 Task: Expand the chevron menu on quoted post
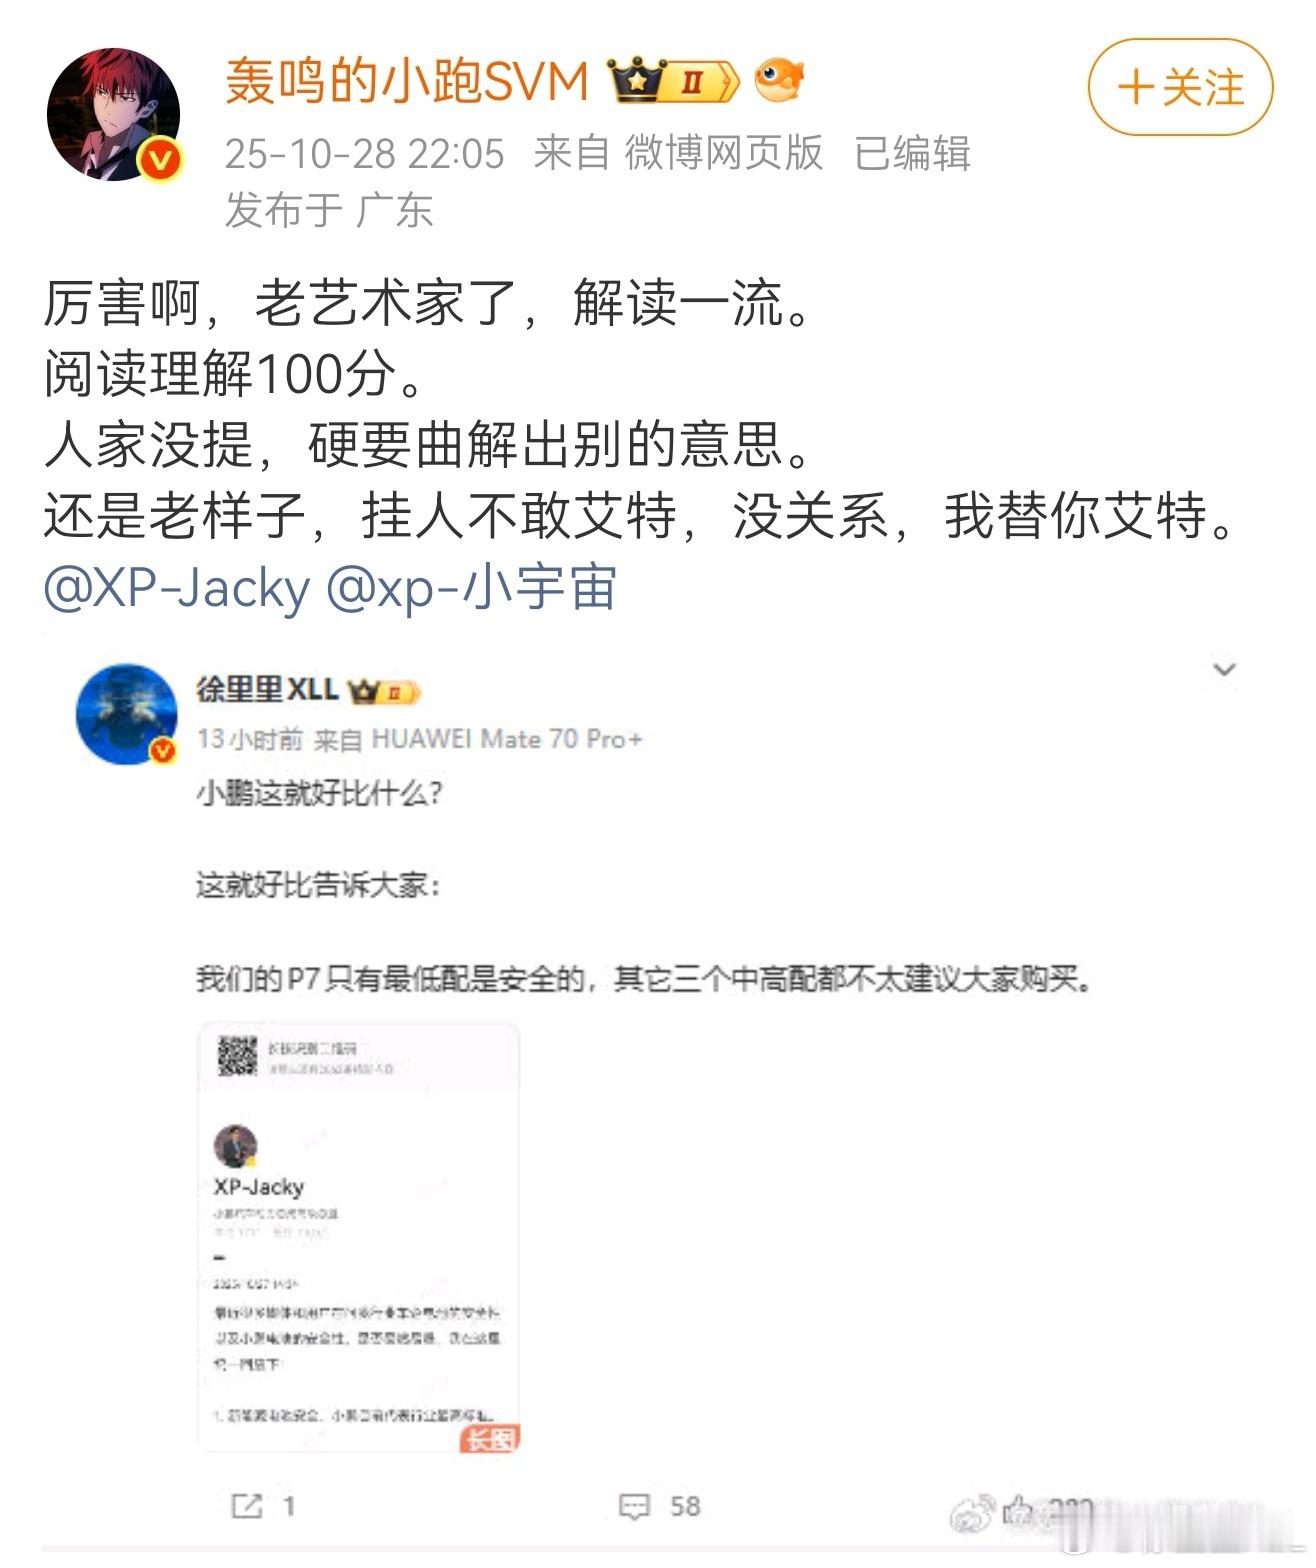click(x=1225, y=669)
